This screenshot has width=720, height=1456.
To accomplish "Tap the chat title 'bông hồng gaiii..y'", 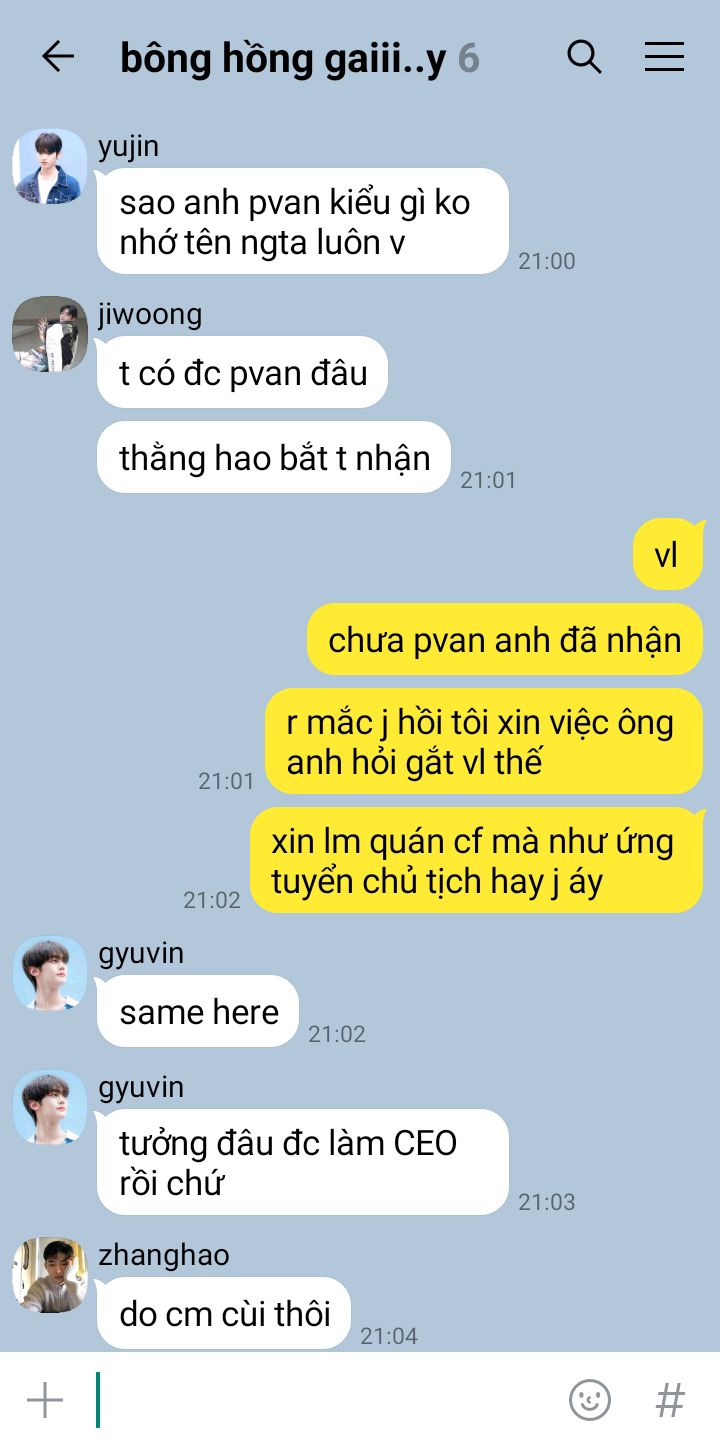I will pyautogui.click(x=283, y=59).
